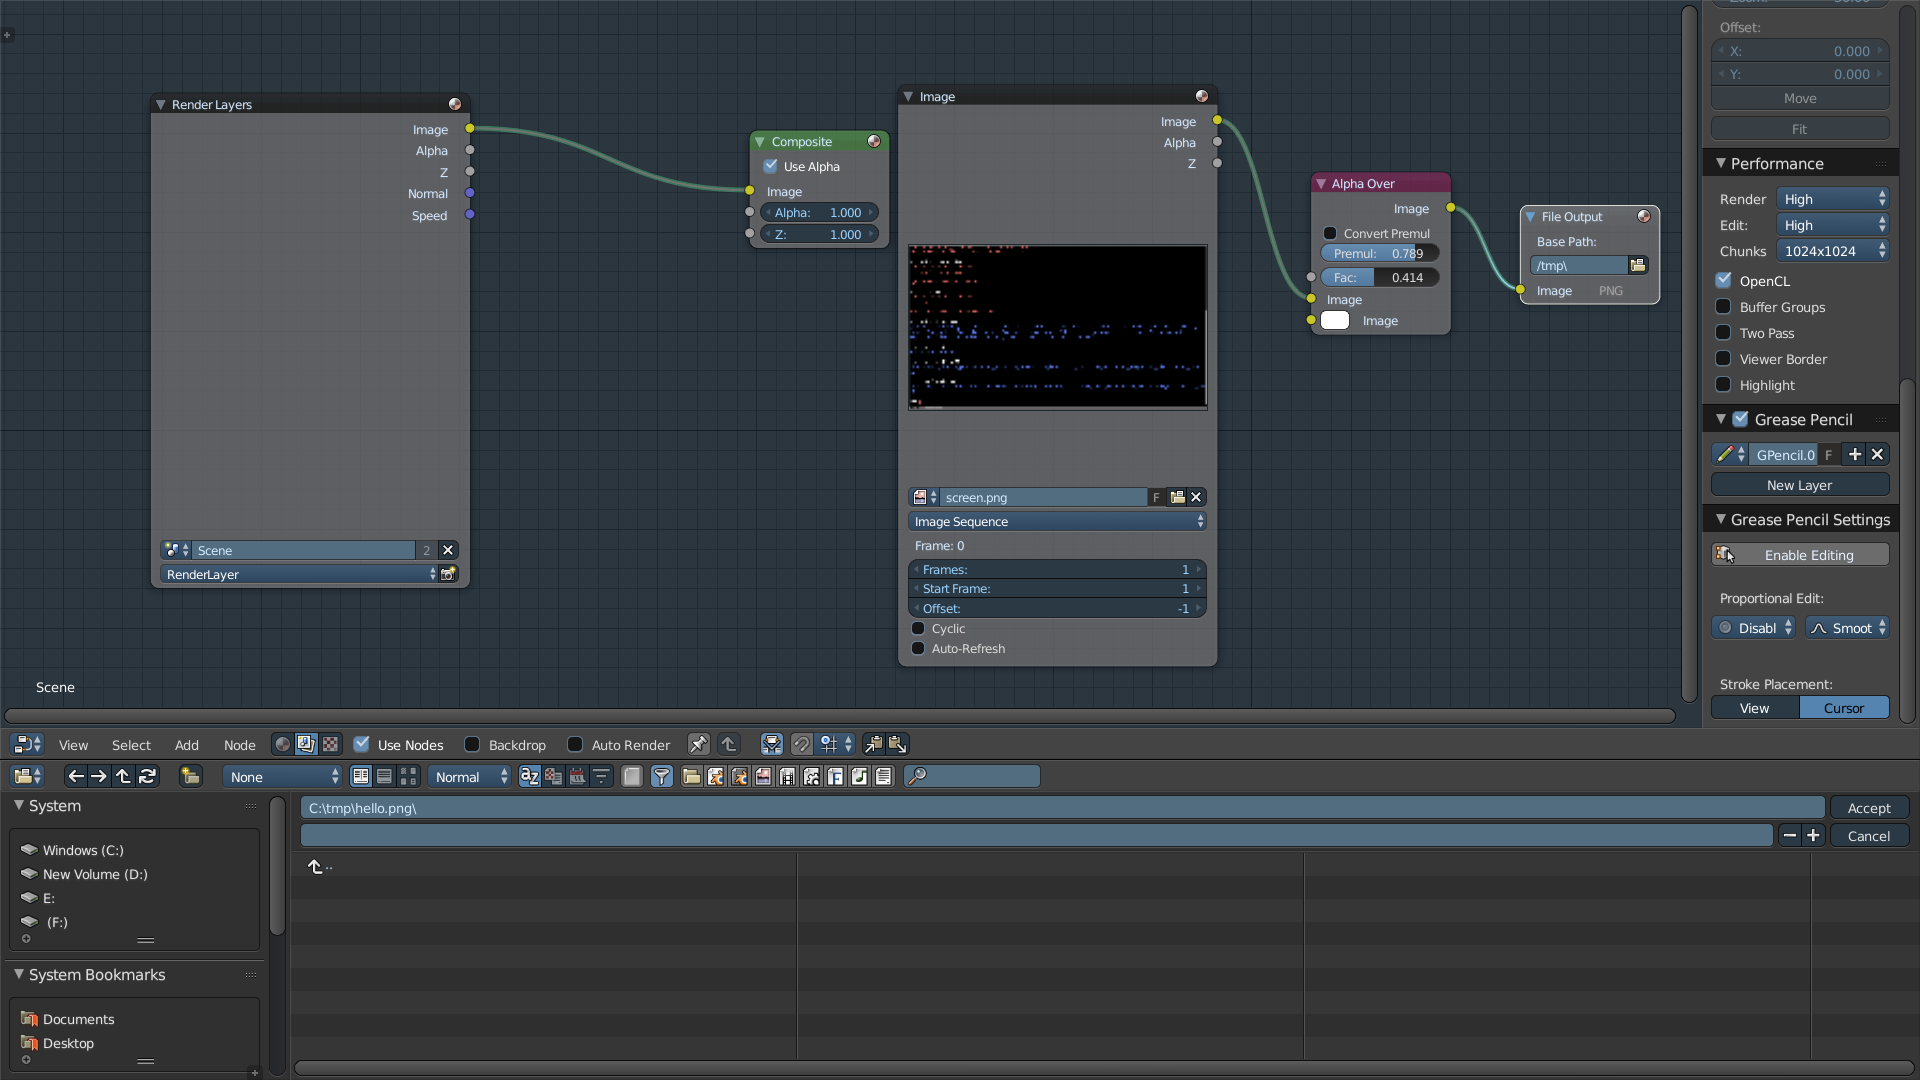Click the Accept button
The height and width of the screenshot is (1080, 1920).
(1868, 808)
